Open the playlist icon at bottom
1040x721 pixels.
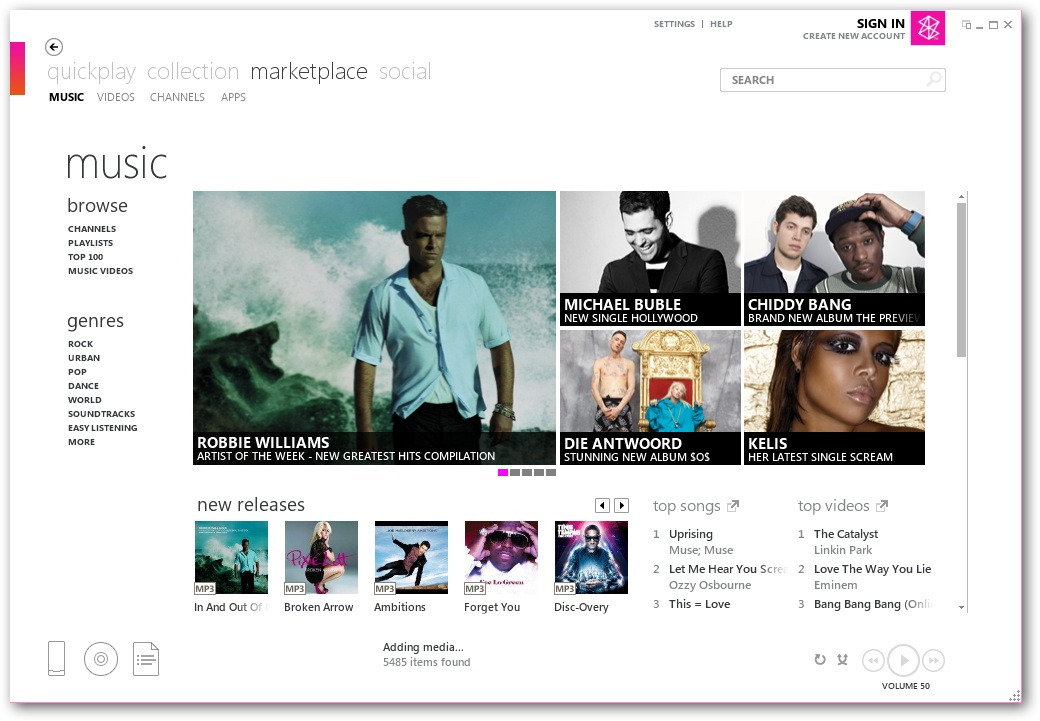click(146, 659)
